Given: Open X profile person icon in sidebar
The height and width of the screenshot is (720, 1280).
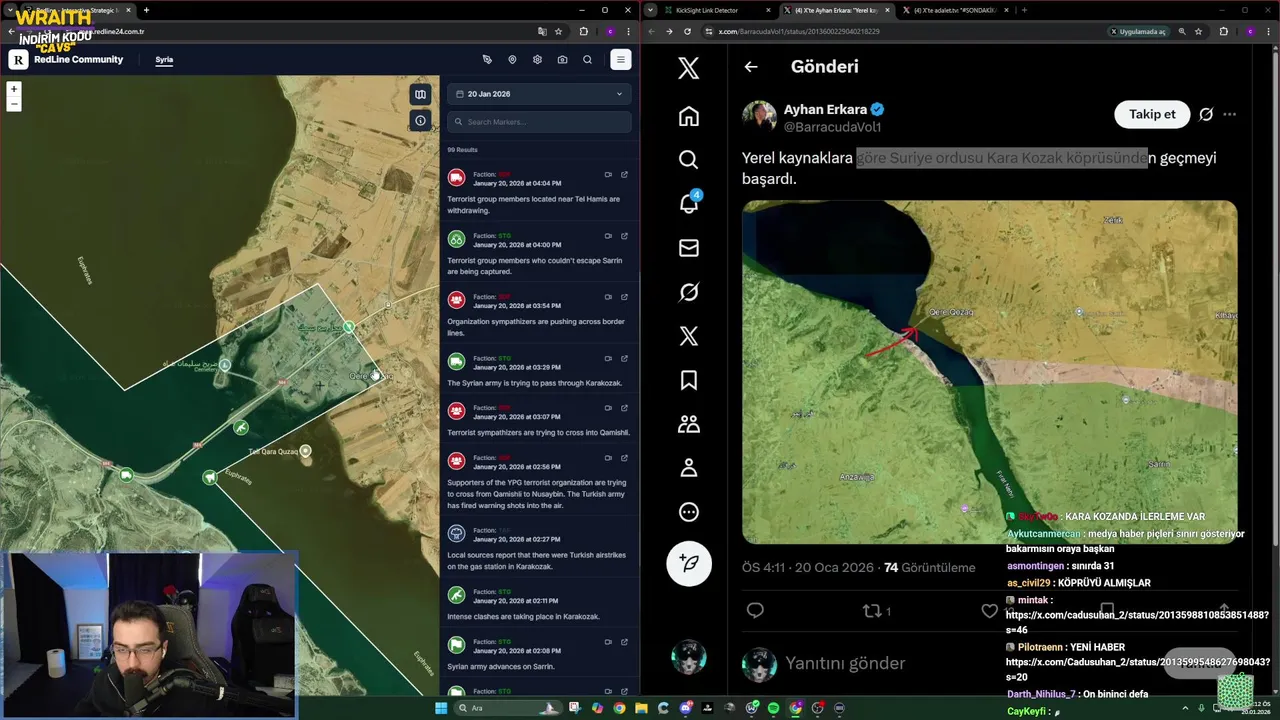Looking at the screenshot, I should click(689, 468).
